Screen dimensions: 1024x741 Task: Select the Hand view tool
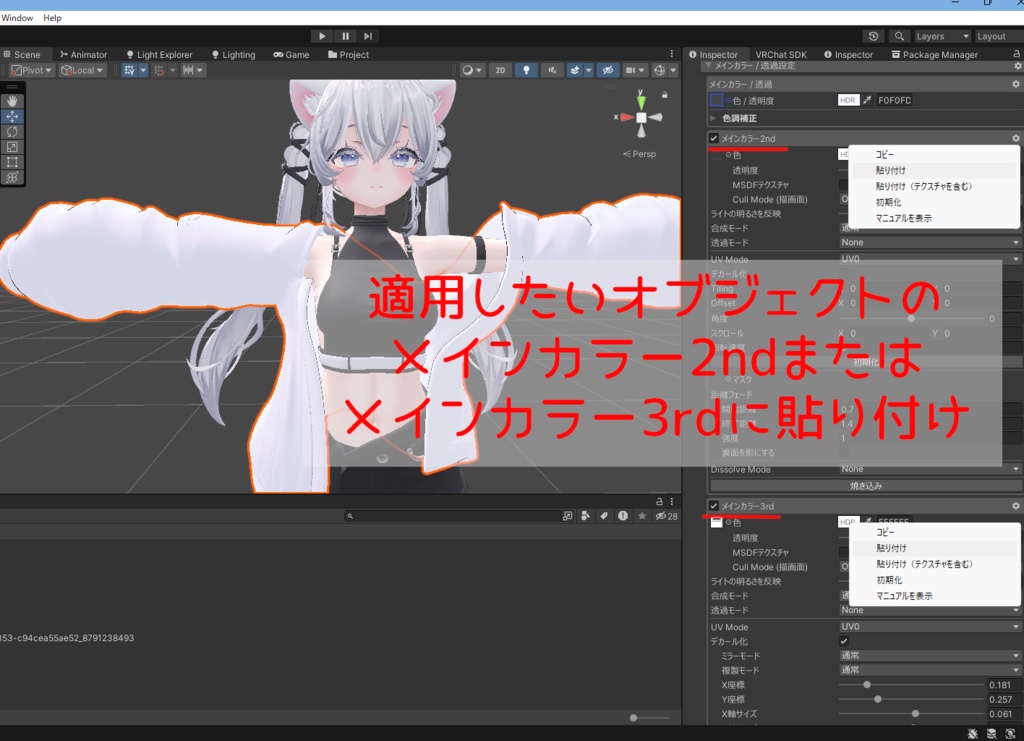(12, 101)
